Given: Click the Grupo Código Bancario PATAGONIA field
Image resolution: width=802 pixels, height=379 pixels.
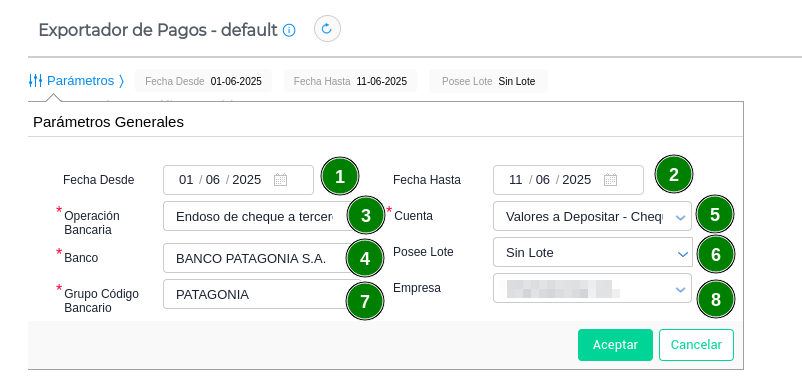Looking at the screenshot, I should (256, 294).
